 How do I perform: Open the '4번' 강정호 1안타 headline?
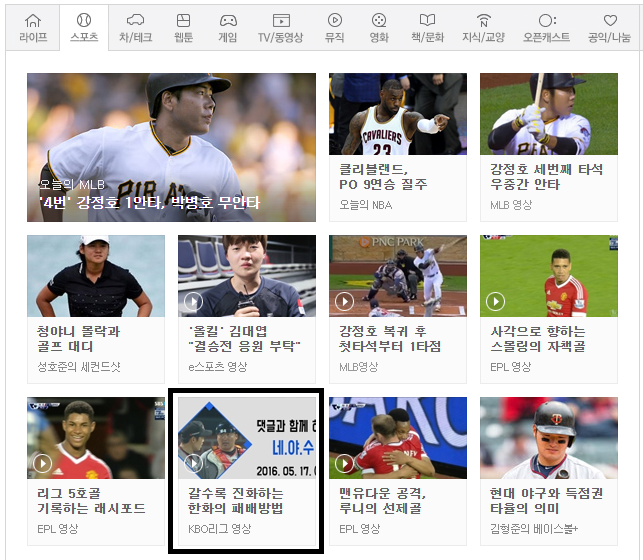[149, 203]
